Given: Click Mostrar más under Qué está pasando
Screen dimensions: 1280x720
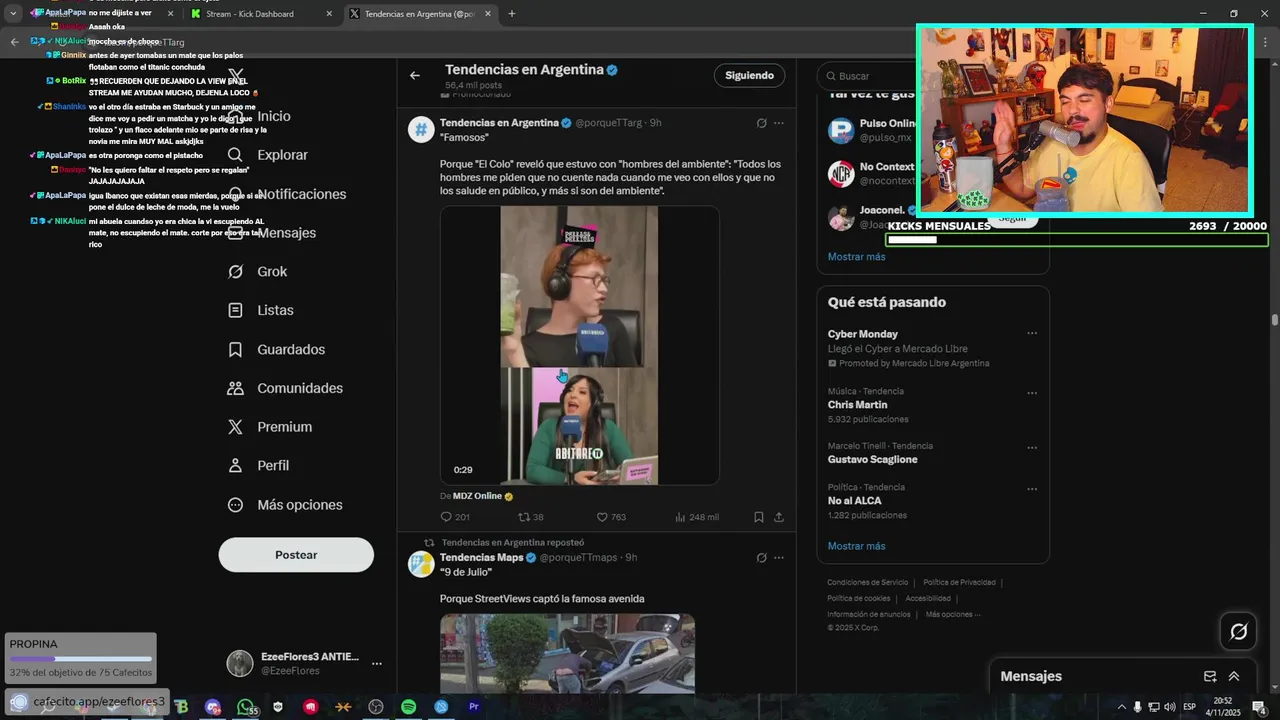Looking at the screenshot, I should (x=856, y=546).
